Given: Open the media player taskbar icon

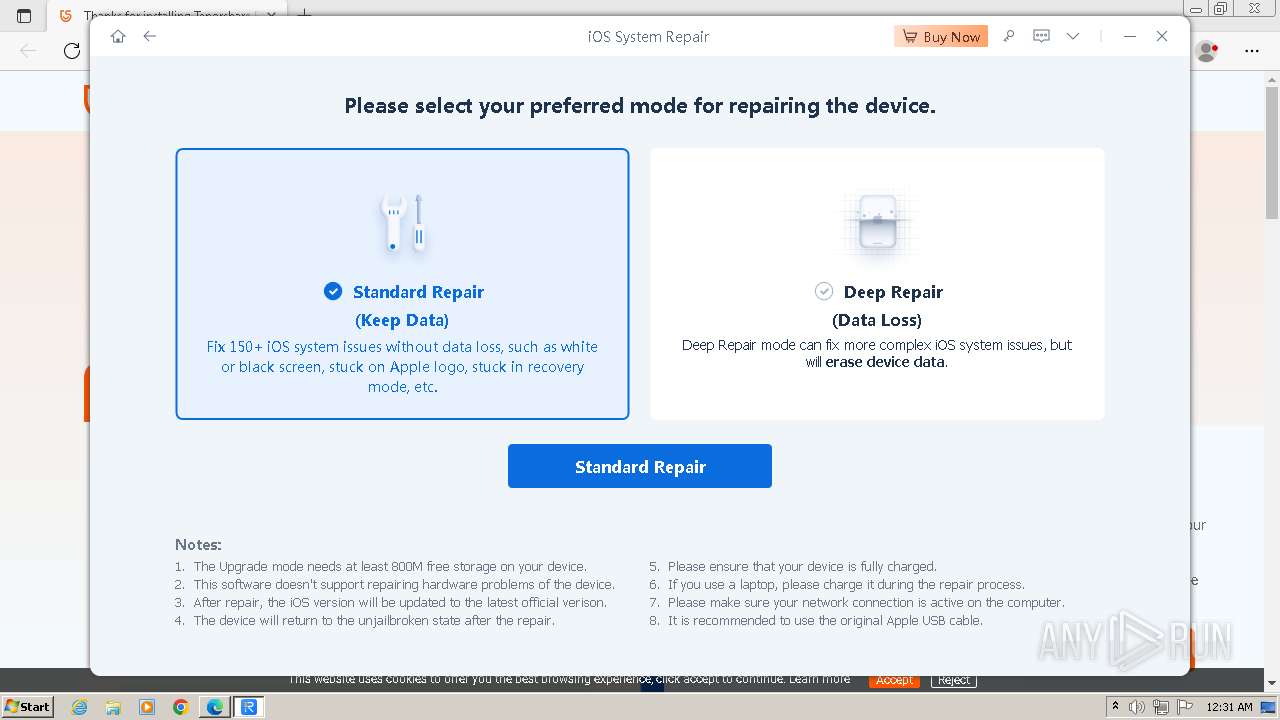Looking at the screenshot, I should 147,707.
